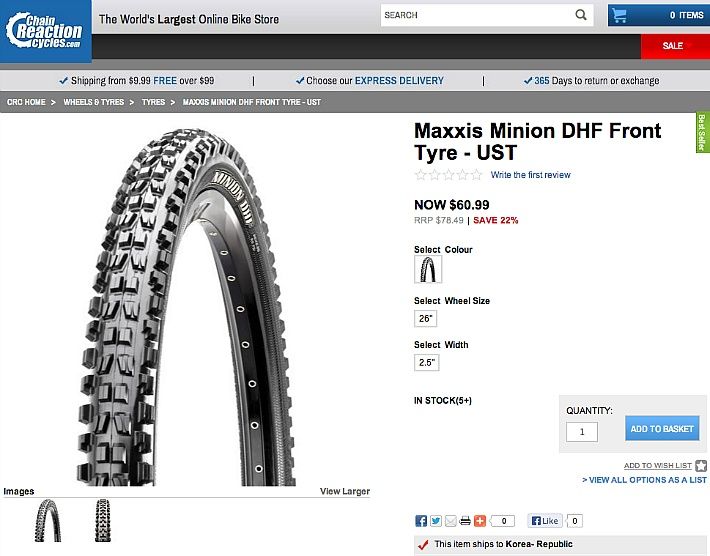Click Add to Basket button
The height and width of the screenshot is (556, 710).
[x=662, y=428]
